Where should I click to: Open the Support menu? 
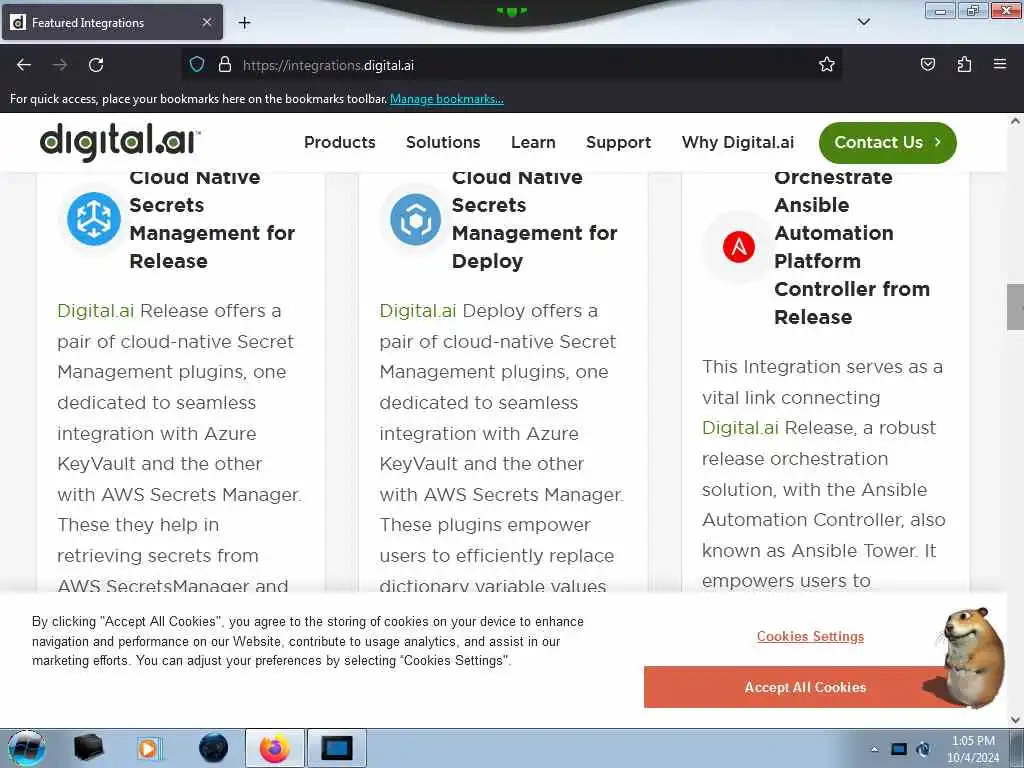tap(618, 142)
